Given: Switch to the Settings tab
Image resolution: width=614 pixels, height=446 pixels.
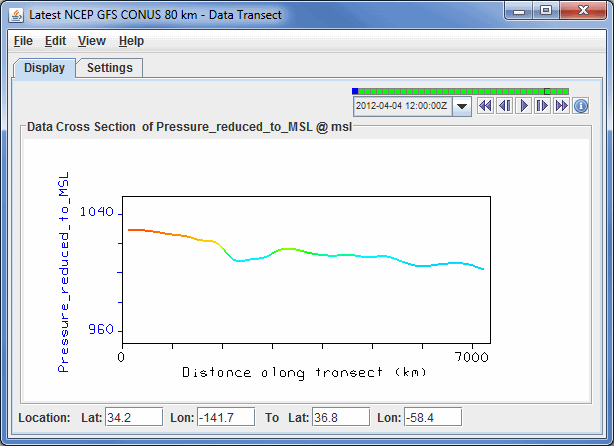Looking at the screenshot, I should coord(110,68).
